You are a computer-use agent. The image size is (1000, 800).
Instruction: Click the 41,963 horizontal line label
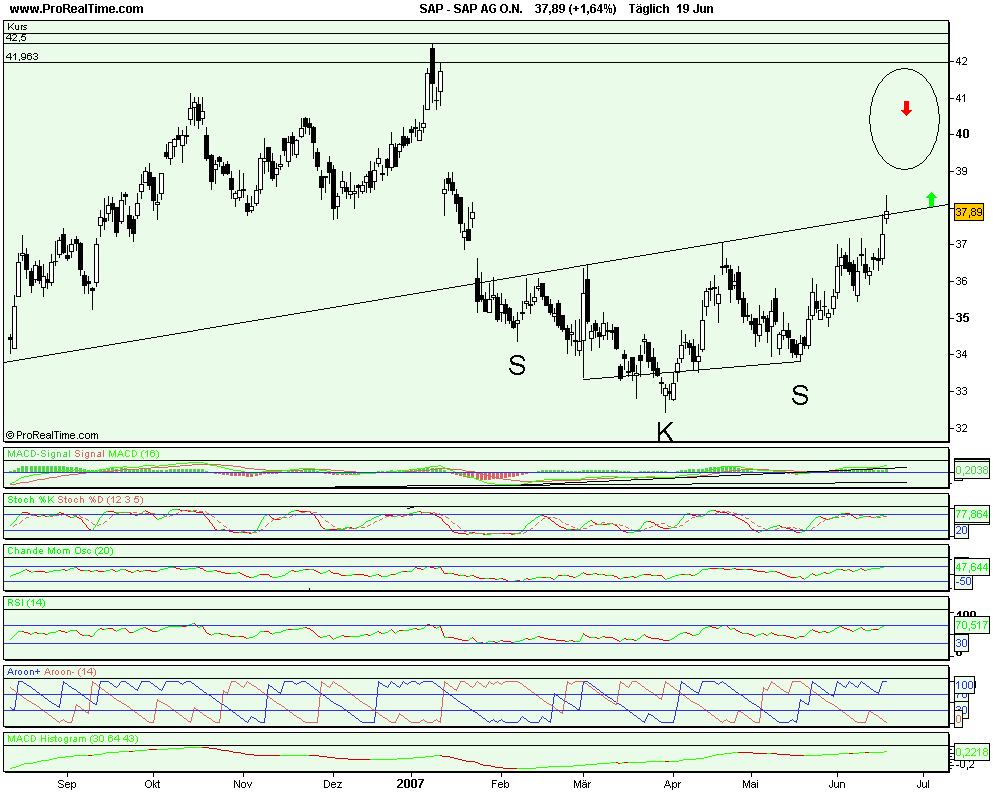click(22, 56)
